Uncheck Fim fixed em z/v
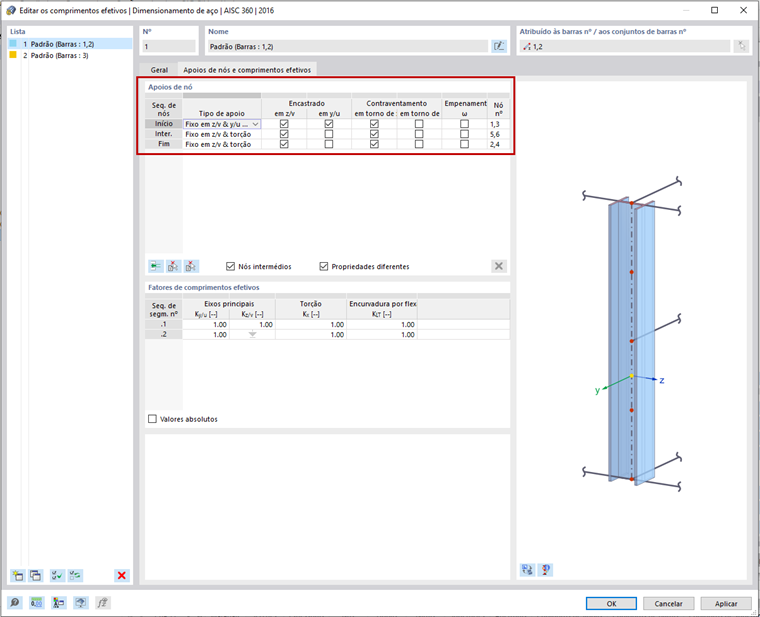This screenshot has height=617, width=760. click(x=284, y=144)
